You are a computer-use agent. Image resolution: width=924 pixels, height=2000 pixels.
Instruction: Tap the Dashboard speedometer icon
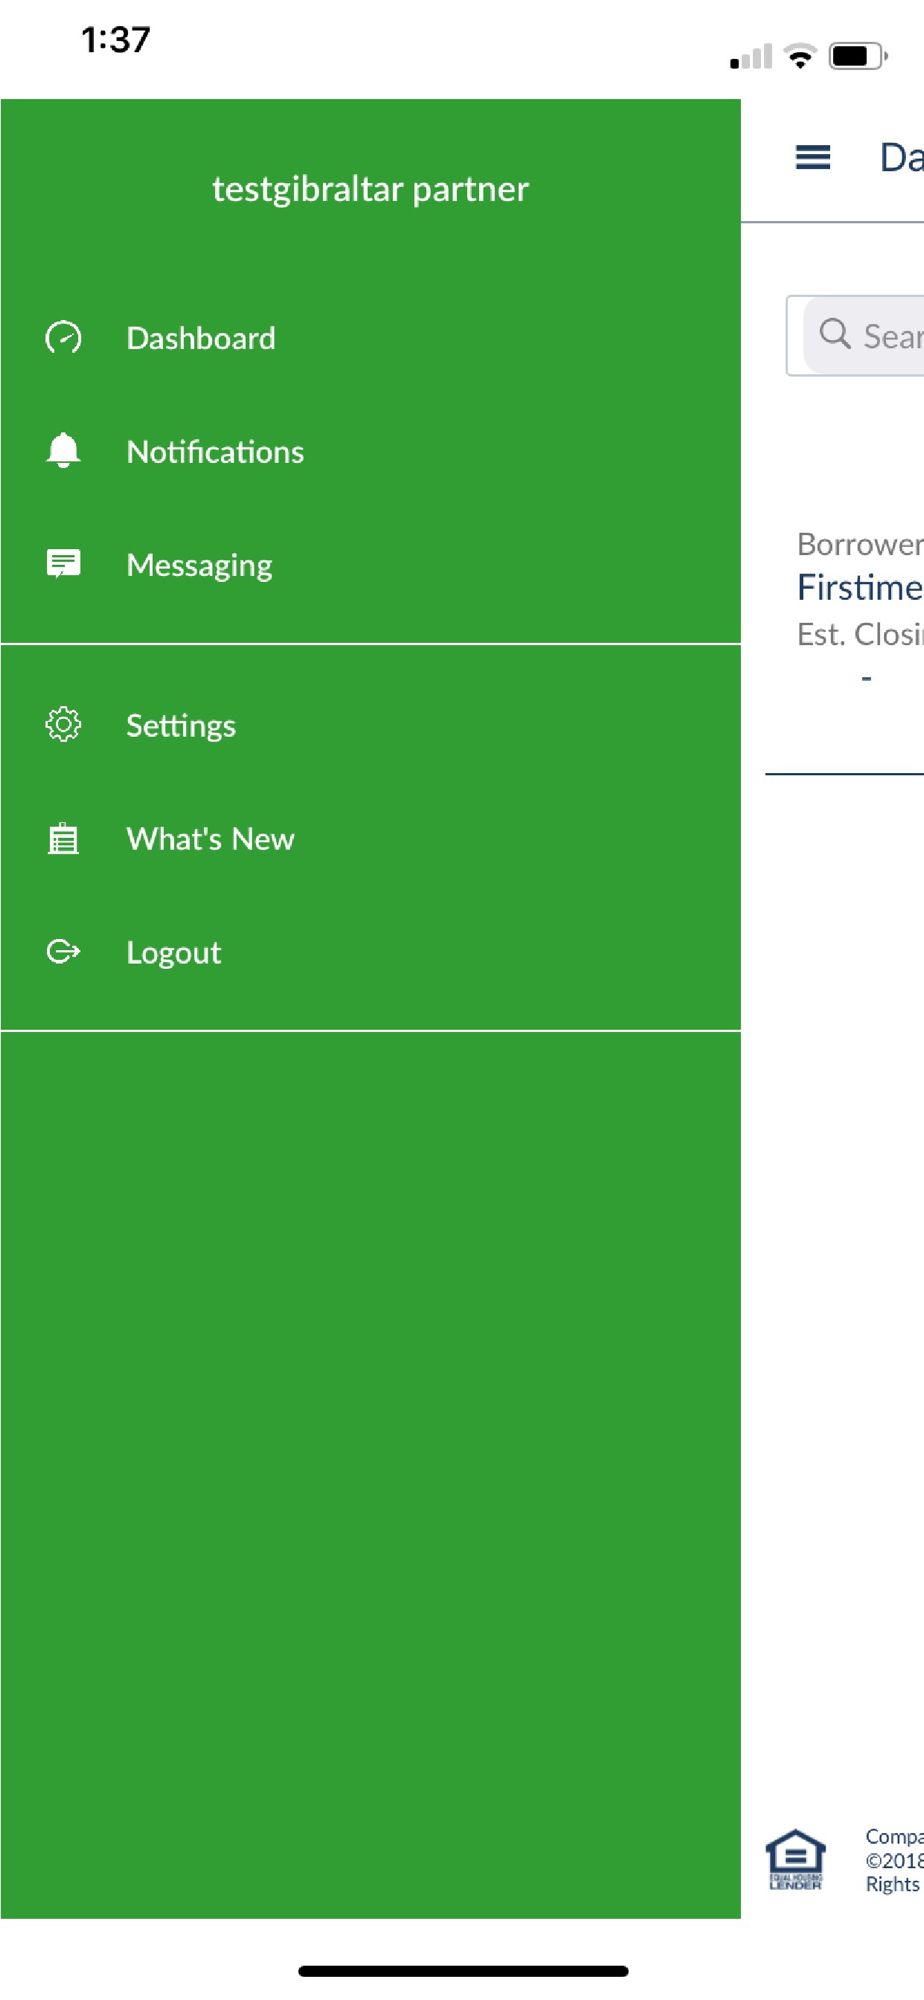(63, 338)
